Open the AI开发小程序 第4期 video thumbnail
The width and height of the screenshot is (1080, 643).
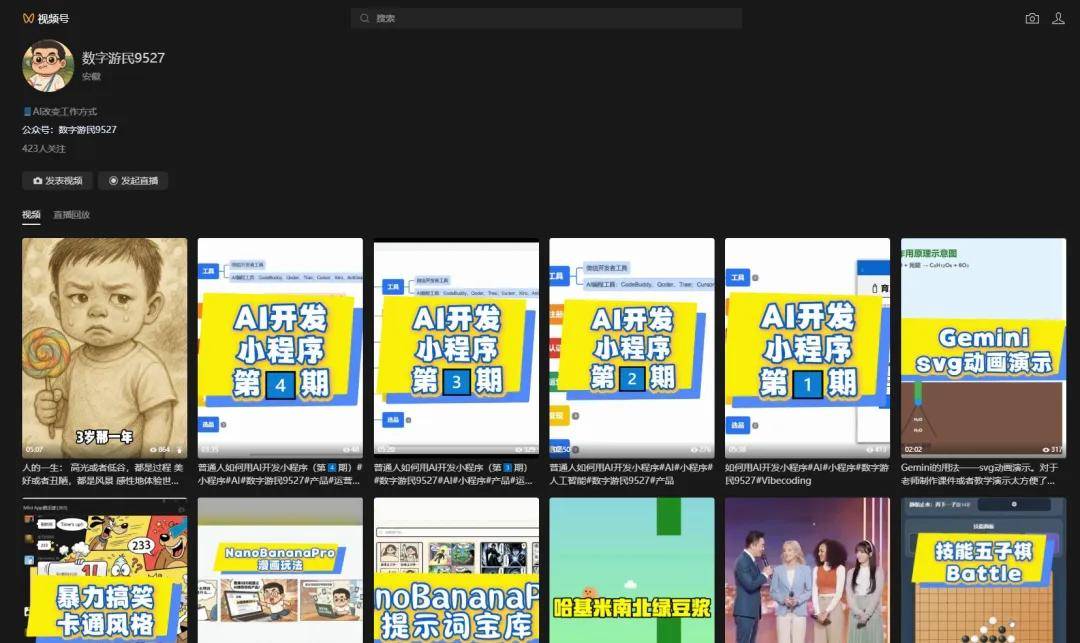(x=280, y=347)
